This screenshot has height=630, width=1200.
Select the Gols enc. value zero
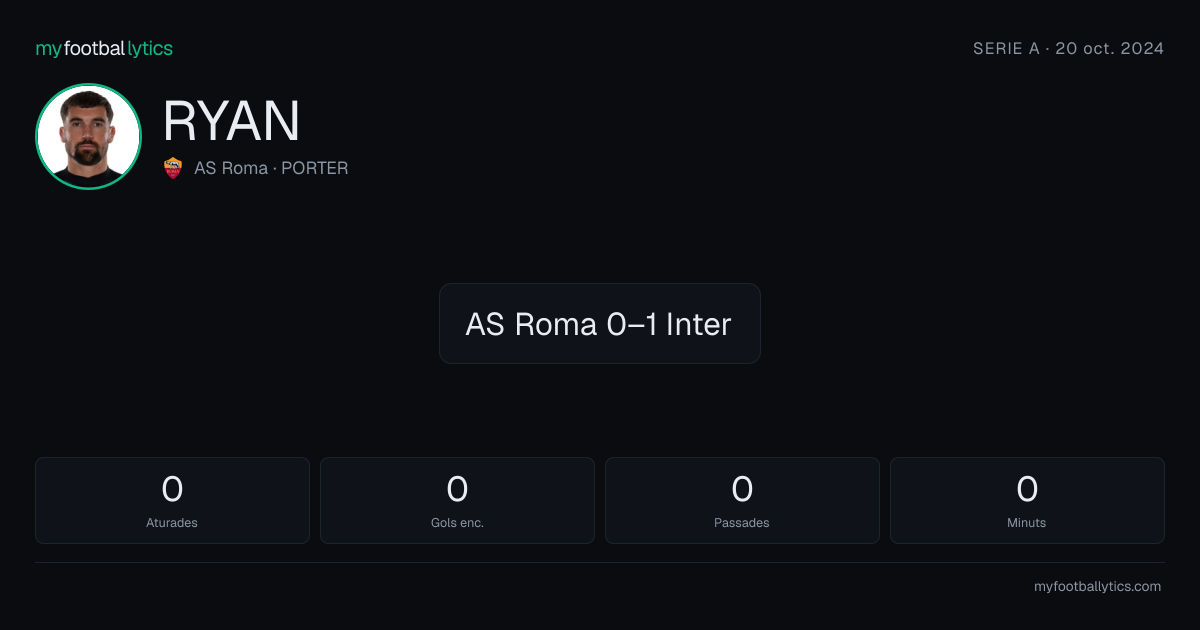pos(457,489)
